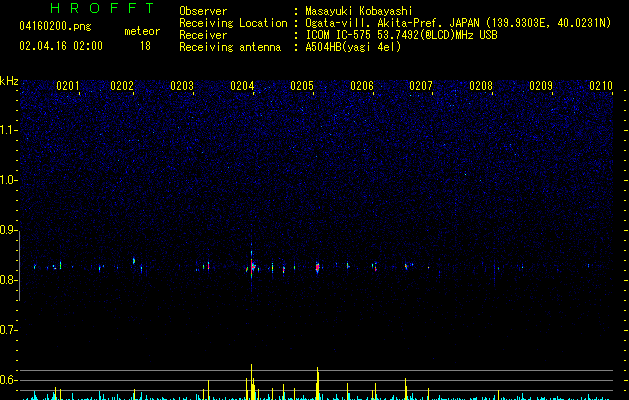Click the red meteor echo just after 0205

[317, 267]
